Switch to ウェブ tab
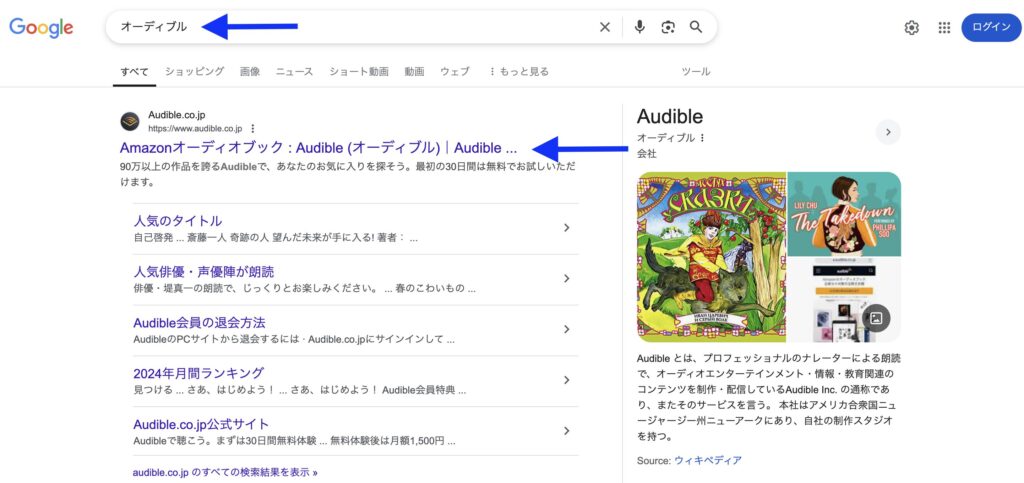The width and height of the screenshot is (1024, 483). 455,72
